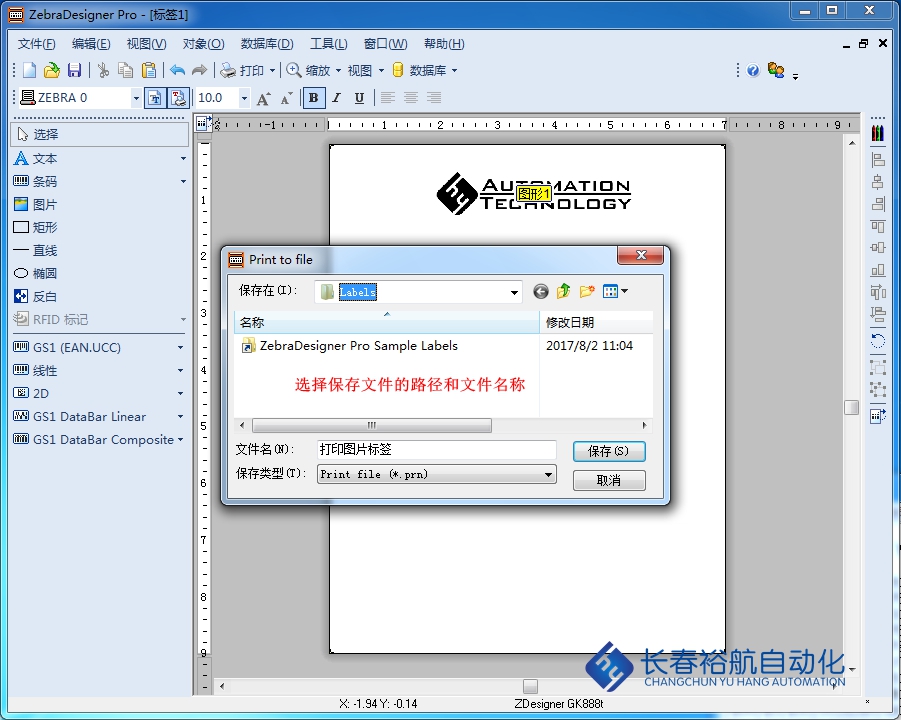Expand the GS1 DataBar Composite dropdown arrow
Image resolution: width=901 pixels, height=720 pixels.
[x=180, y=440]
